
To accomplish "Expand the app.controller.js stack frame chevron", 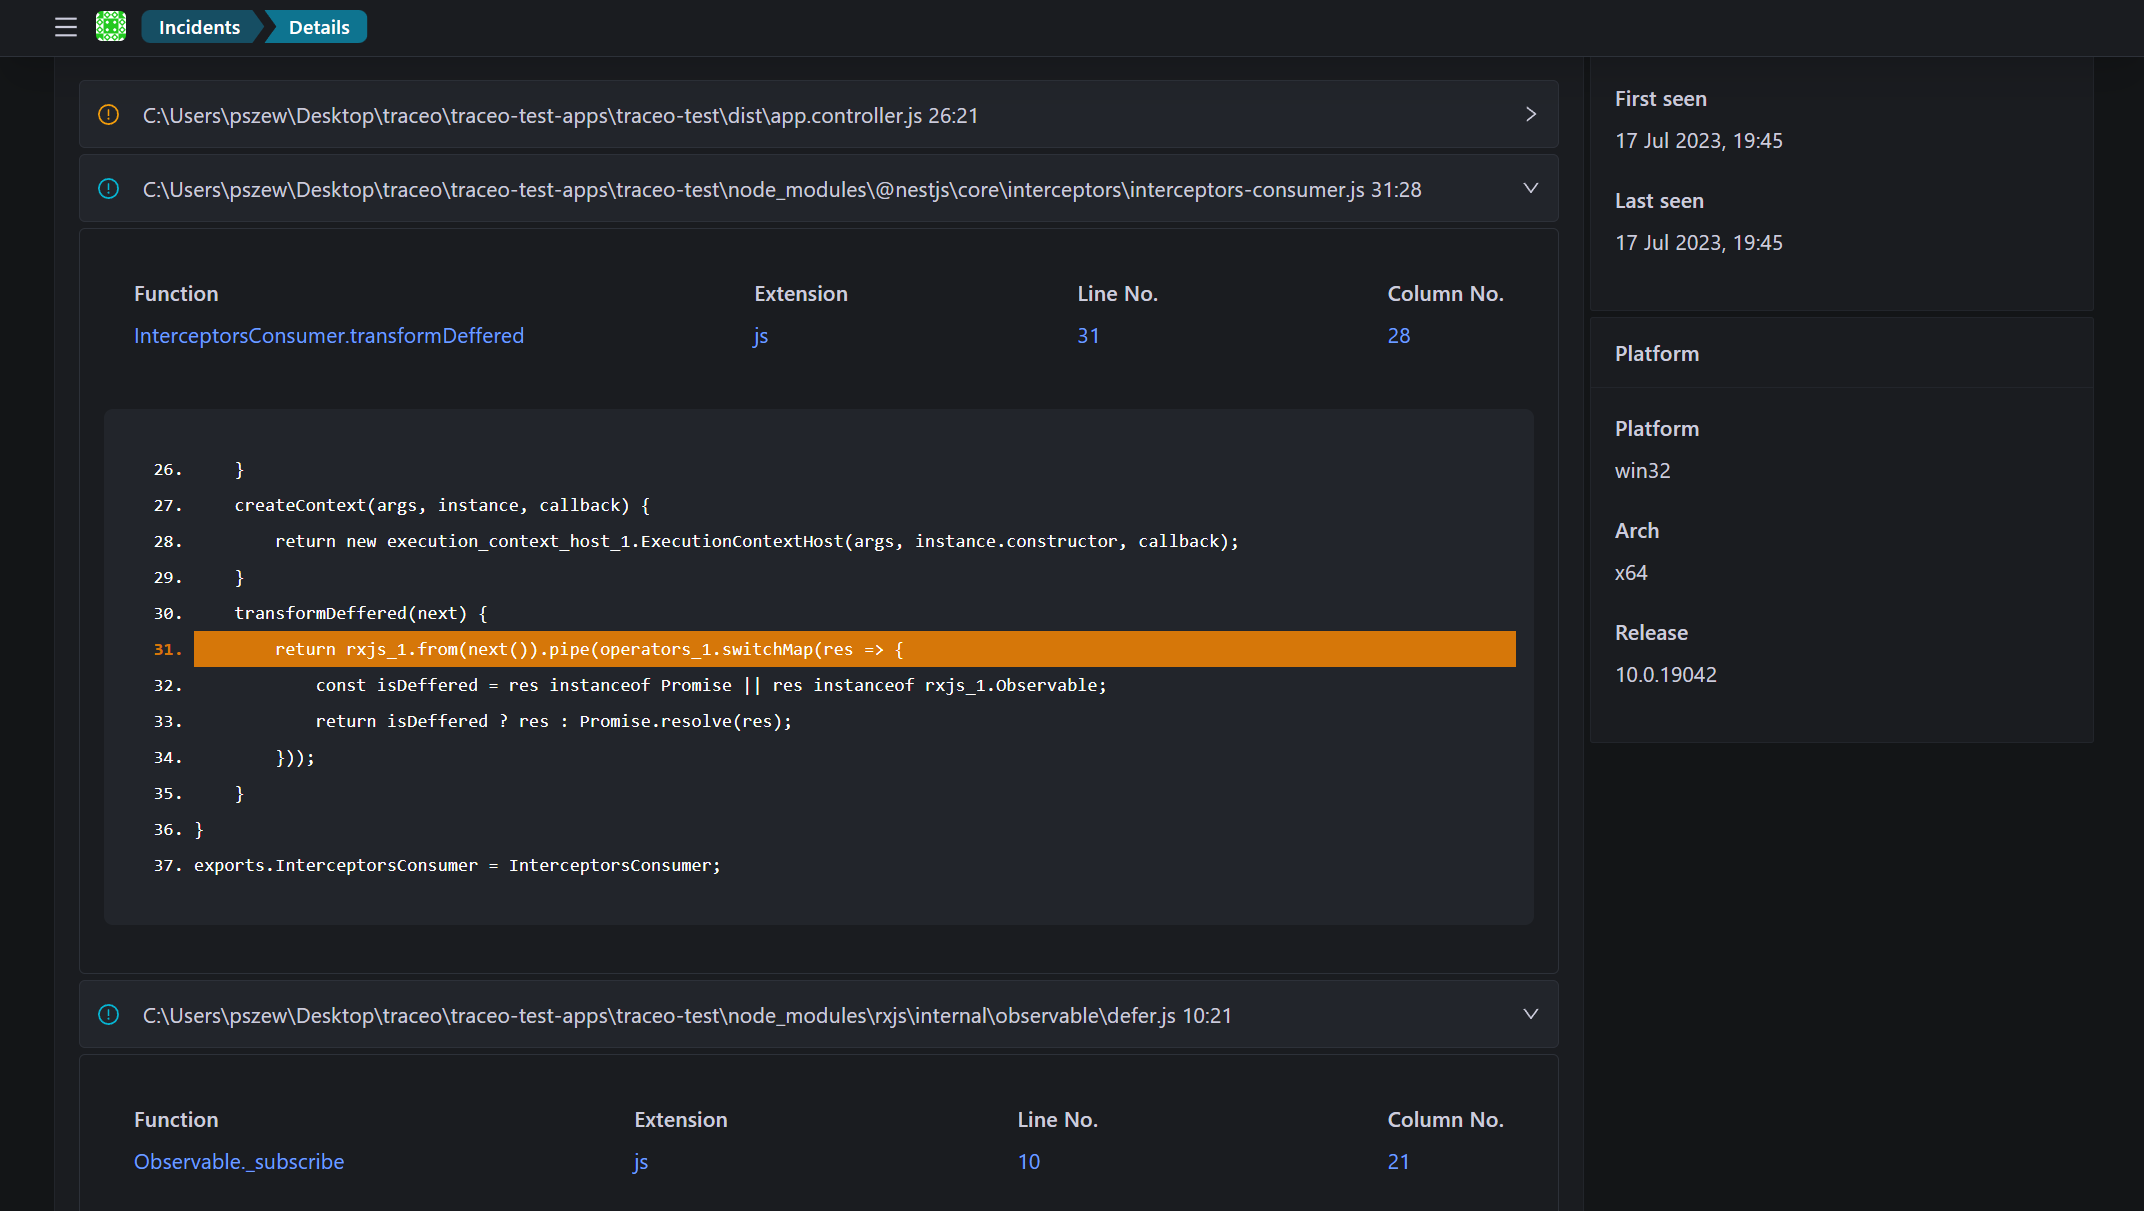I will coord(1530,115).
